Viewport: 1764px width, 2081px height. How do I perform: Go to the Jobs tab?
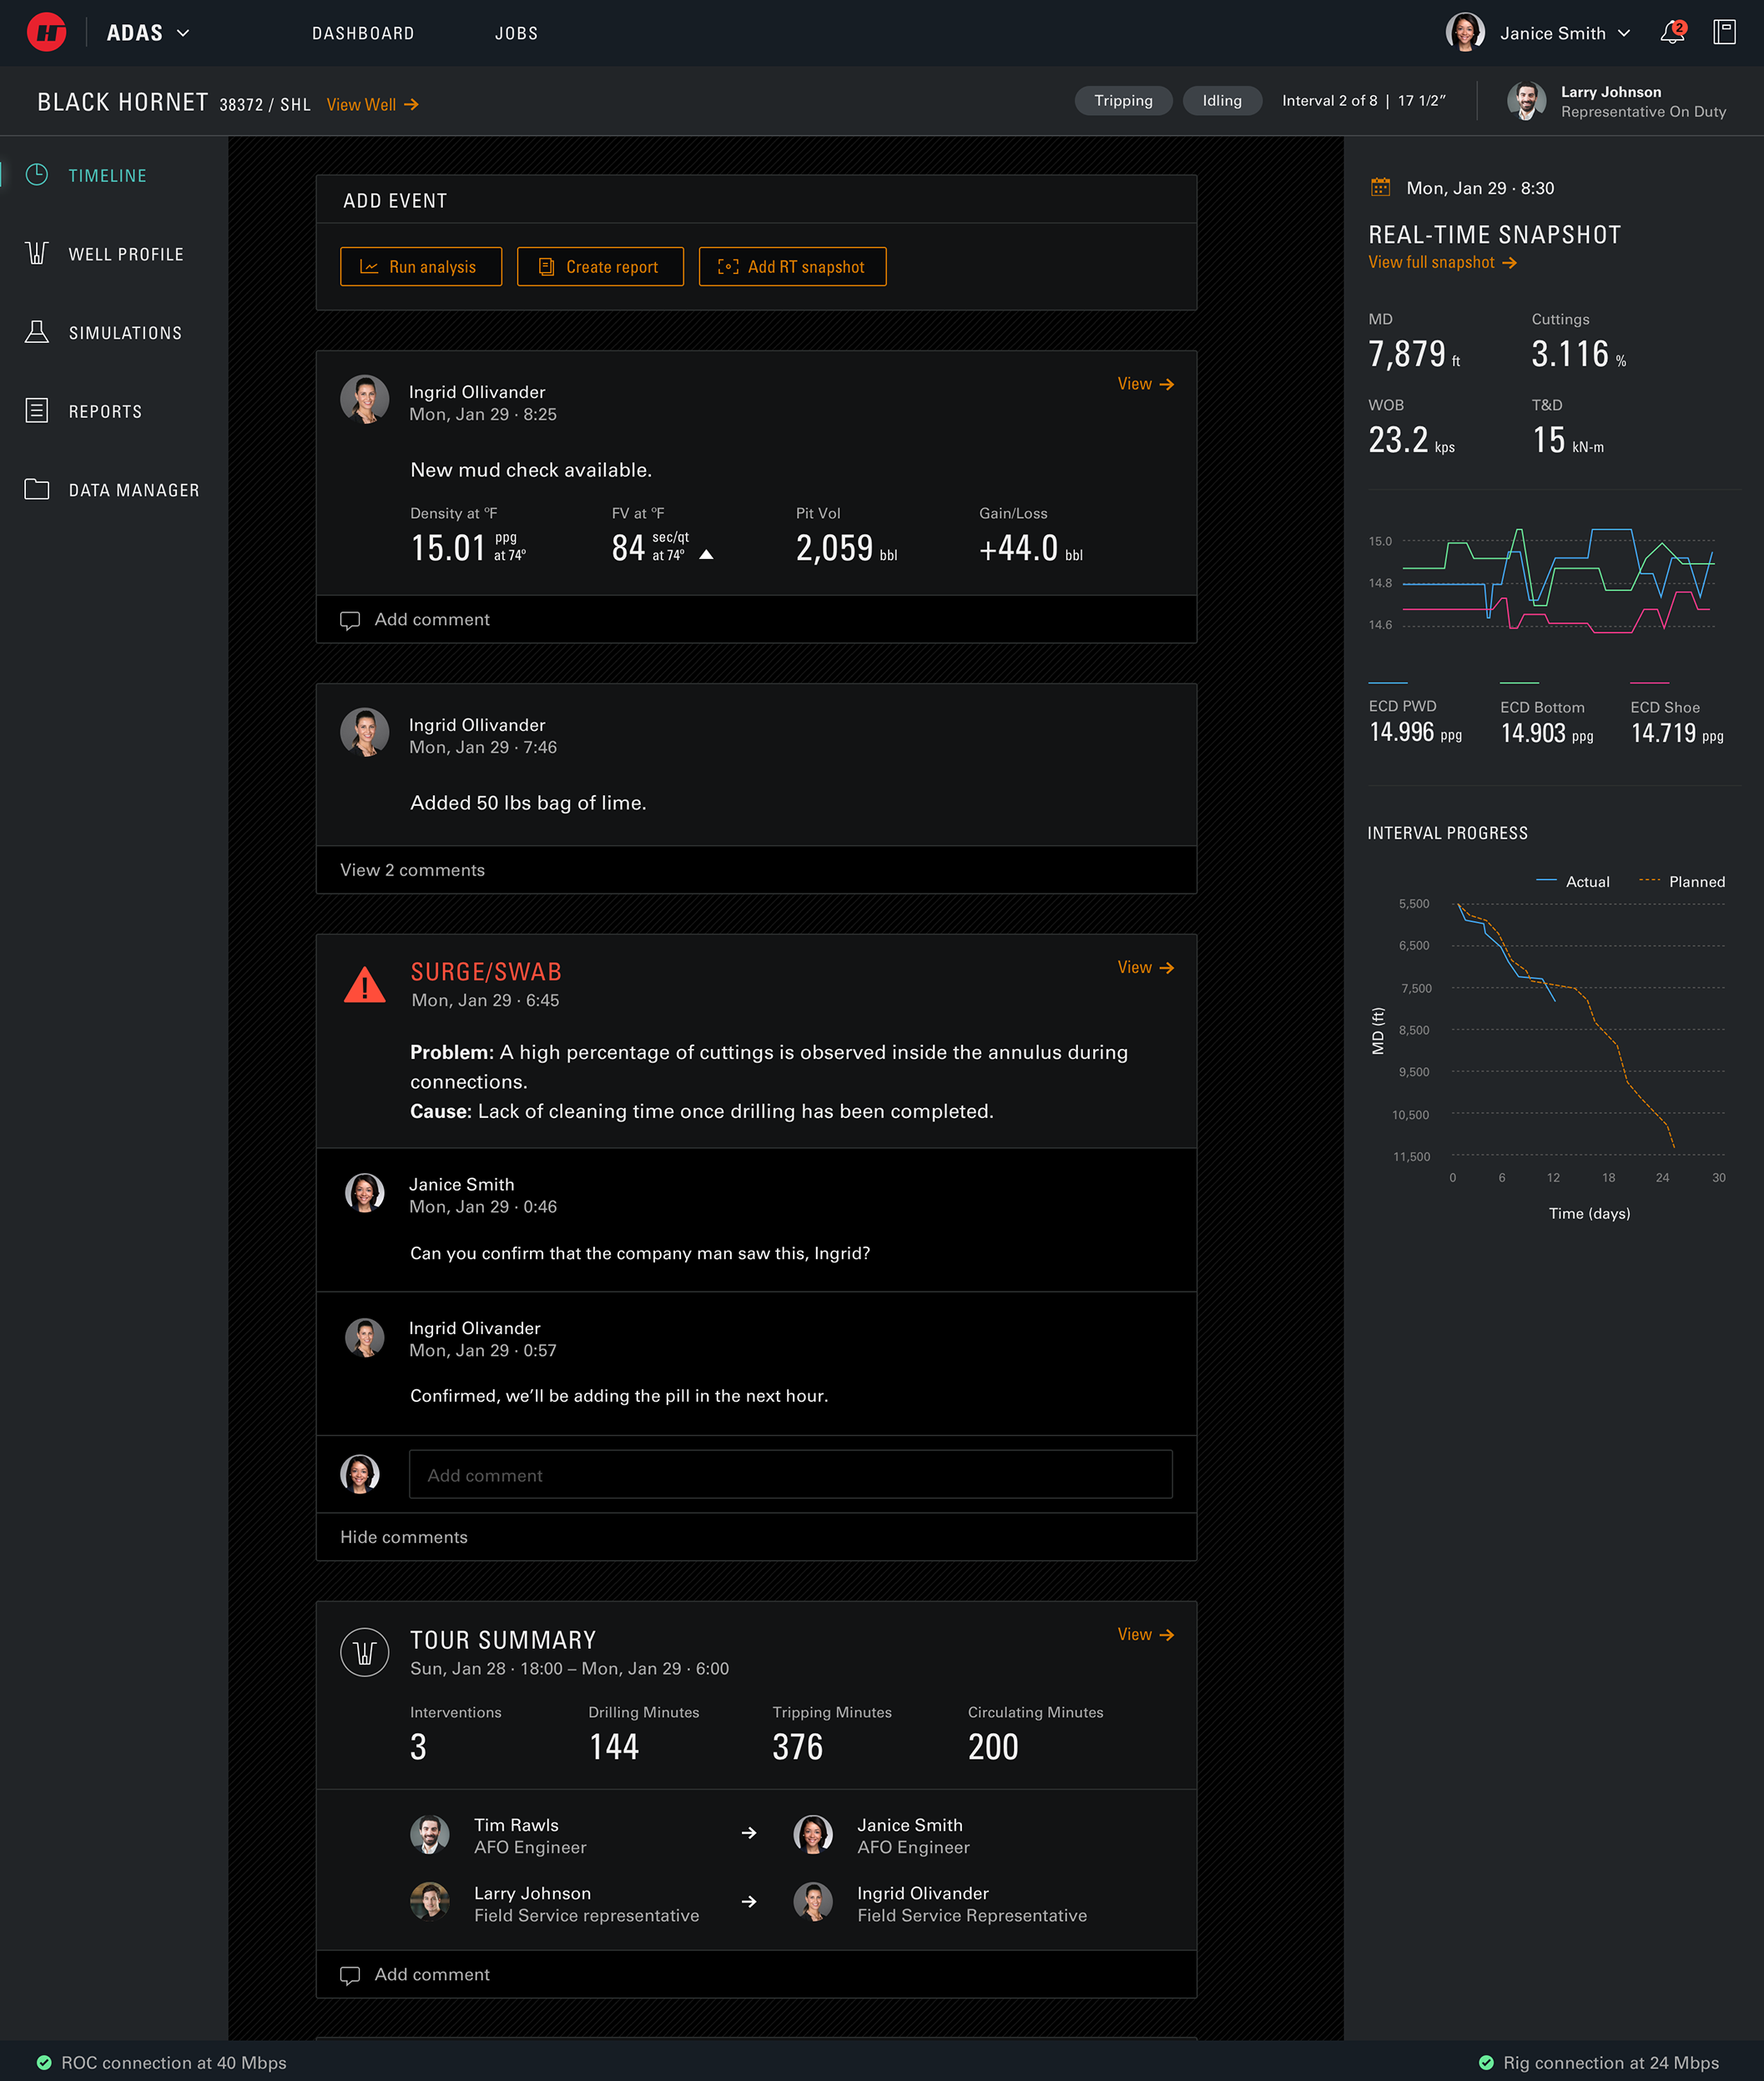pos(516,34)
